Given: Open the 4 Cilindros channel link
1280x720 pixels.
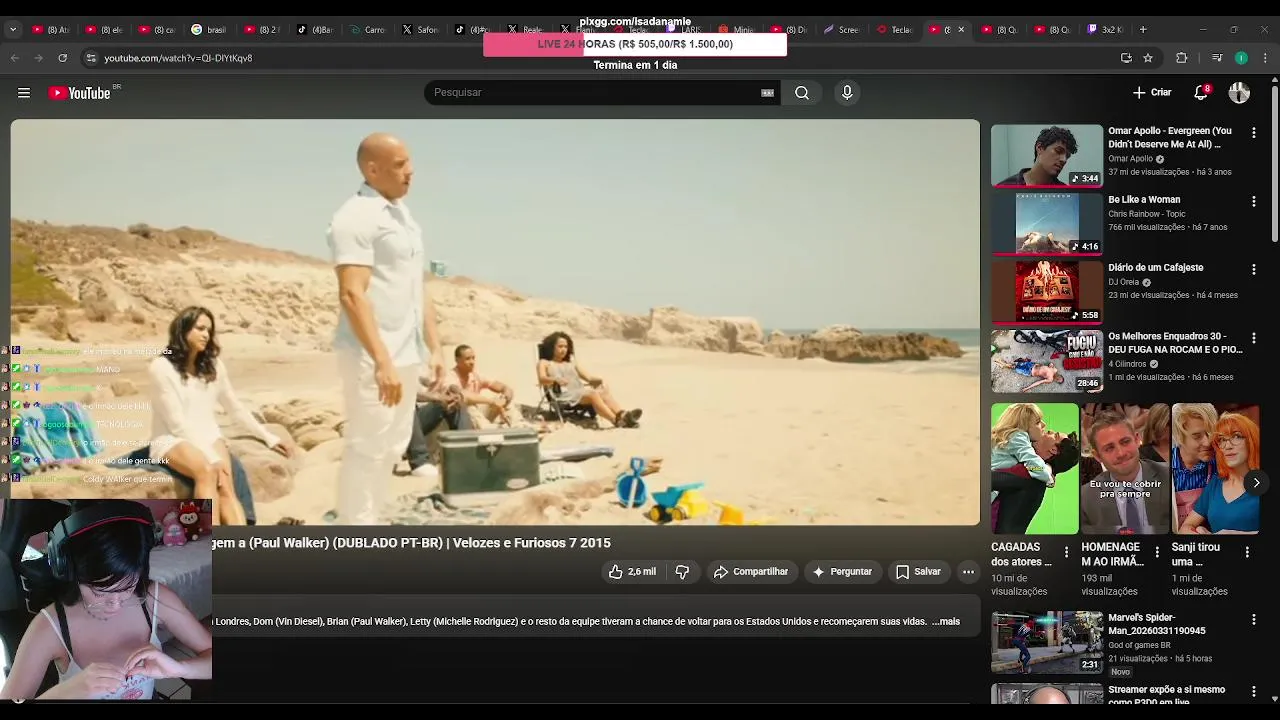Looking at the screenshot, I should click(x=1127, y=364).
